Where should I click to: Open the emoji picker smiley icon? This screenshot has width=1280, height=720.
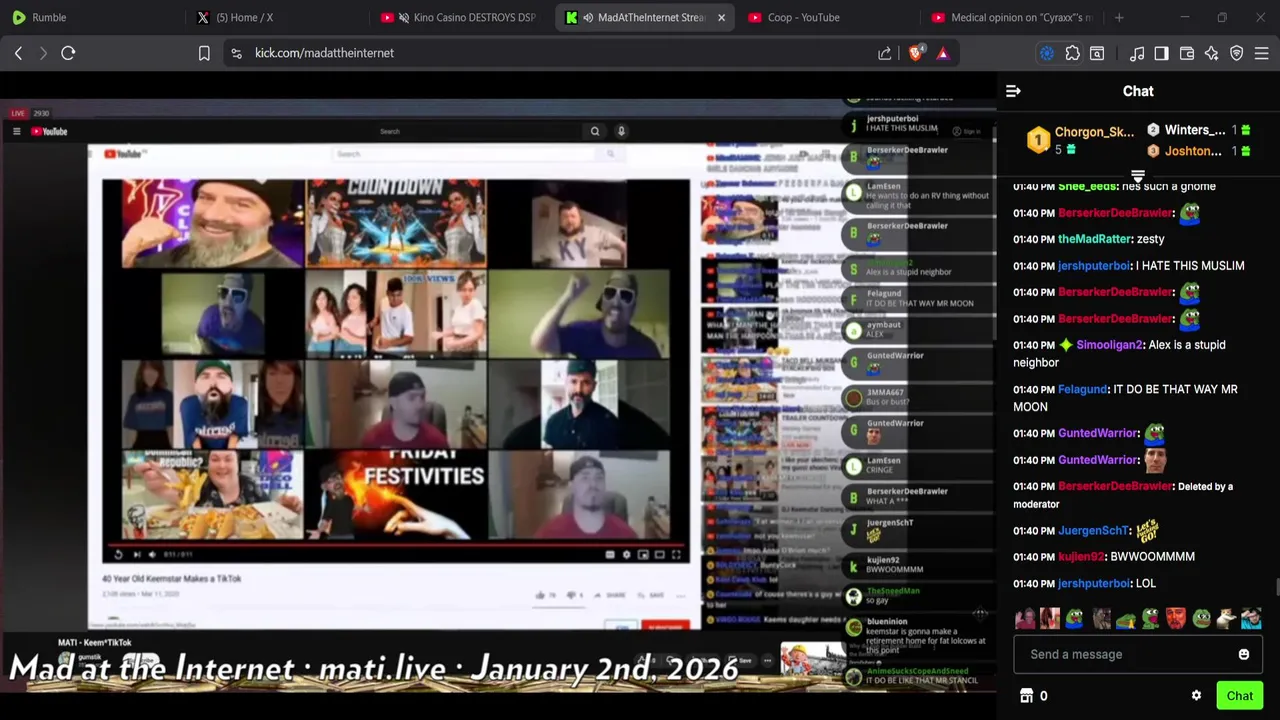tap(1244, 654)
